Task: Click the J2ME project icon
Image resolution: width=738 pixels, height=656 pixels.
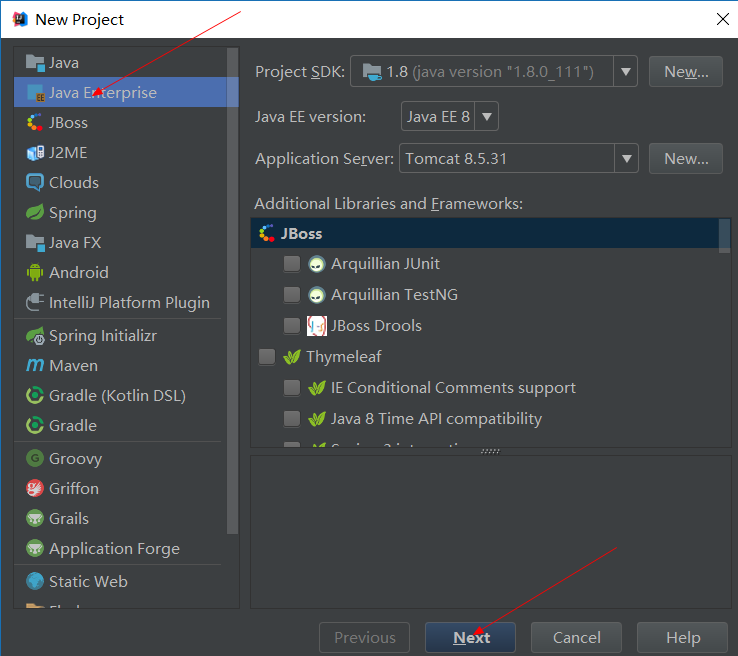Action: pyautogui.click(x=35, y=153)
